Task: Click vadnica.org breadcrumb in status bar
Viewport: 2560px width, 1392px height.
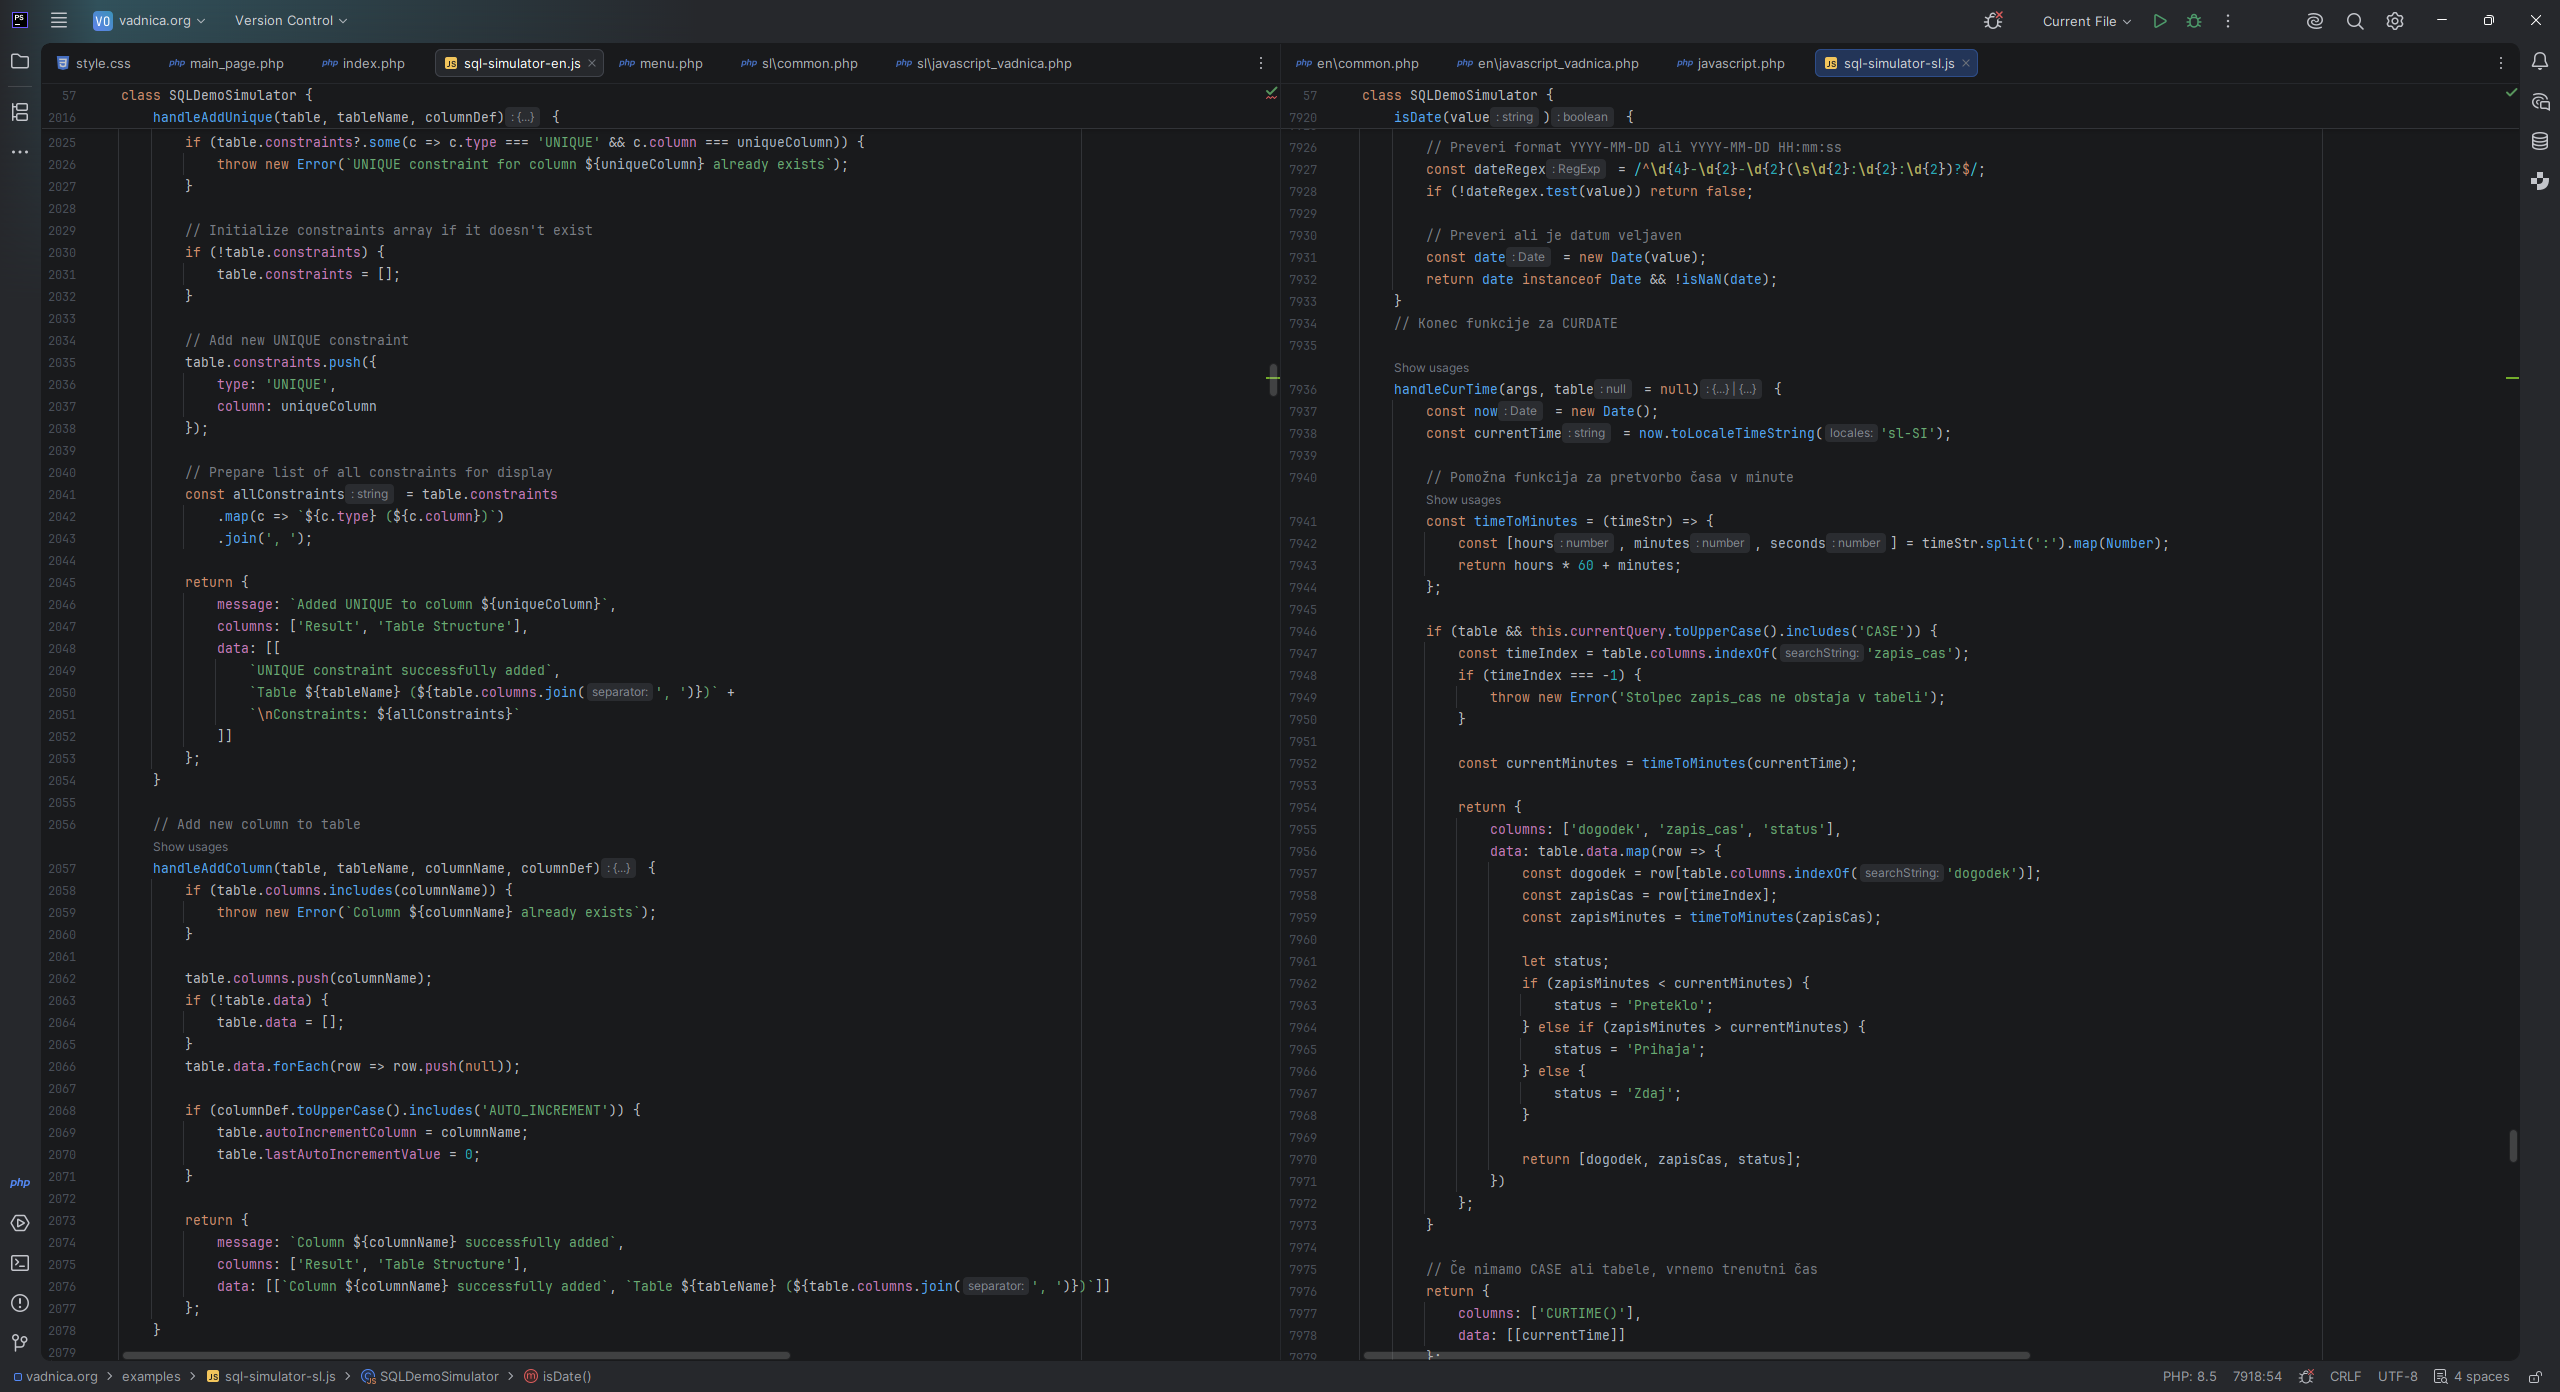Action: click(56, 1377)
